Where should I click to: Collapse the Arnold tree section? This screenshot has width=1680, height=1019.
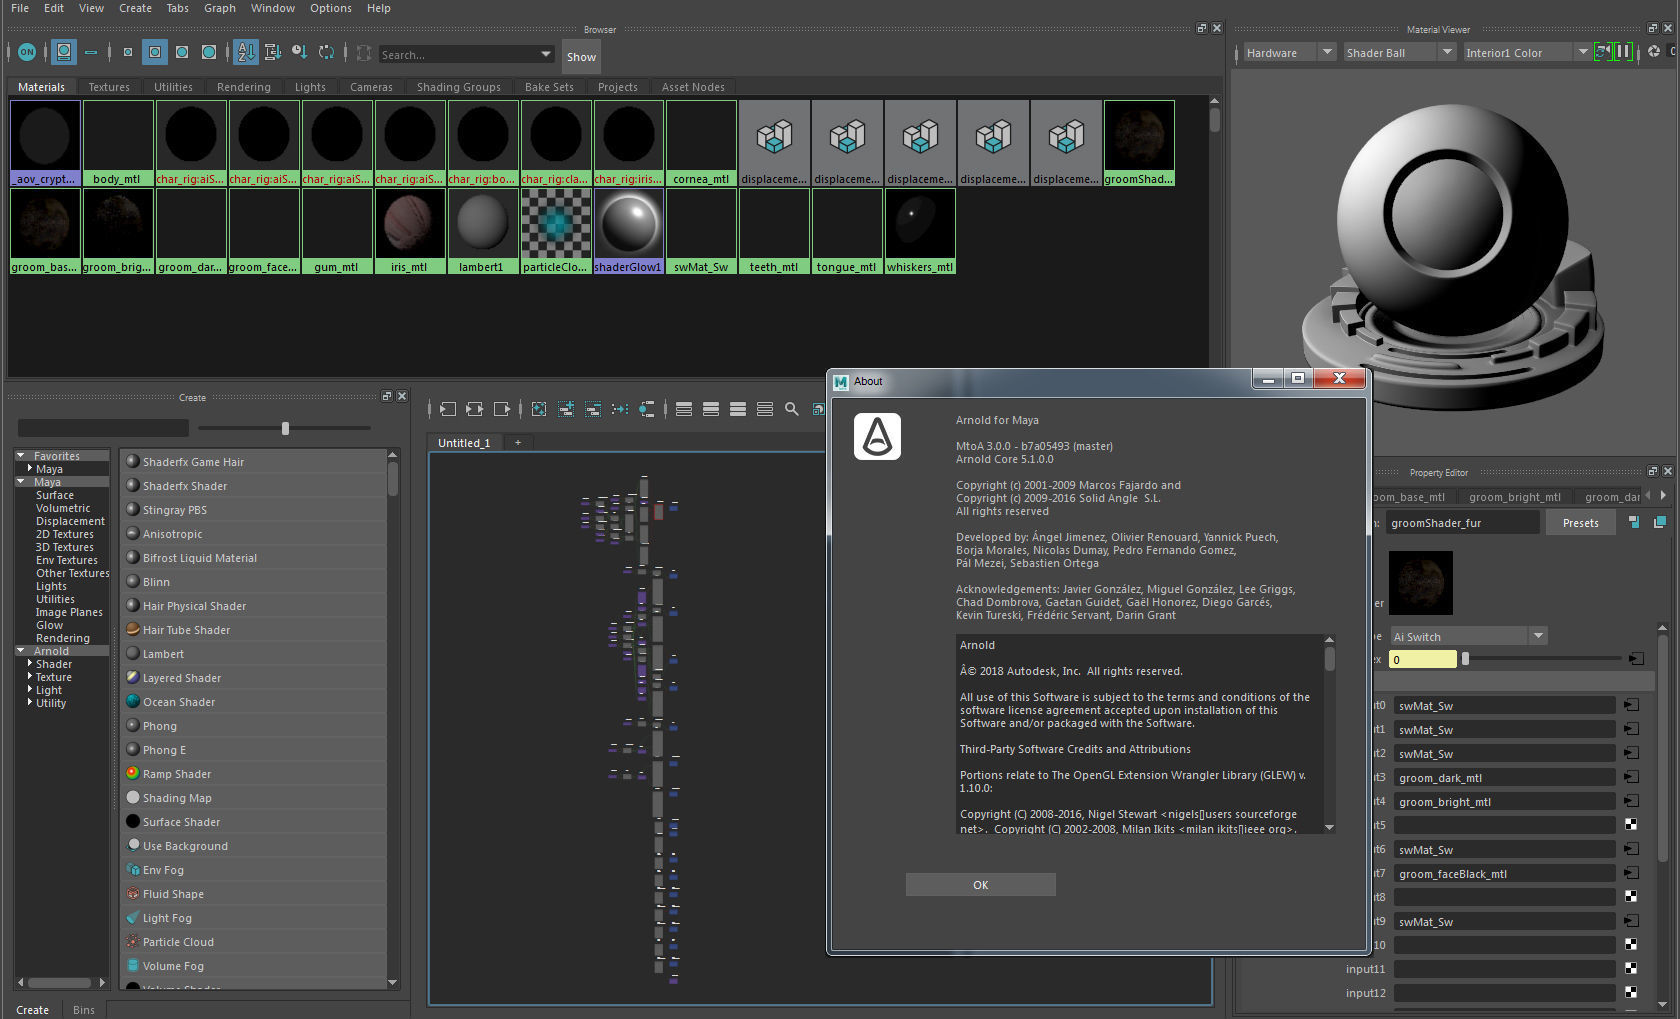click(x=21, y=651)
